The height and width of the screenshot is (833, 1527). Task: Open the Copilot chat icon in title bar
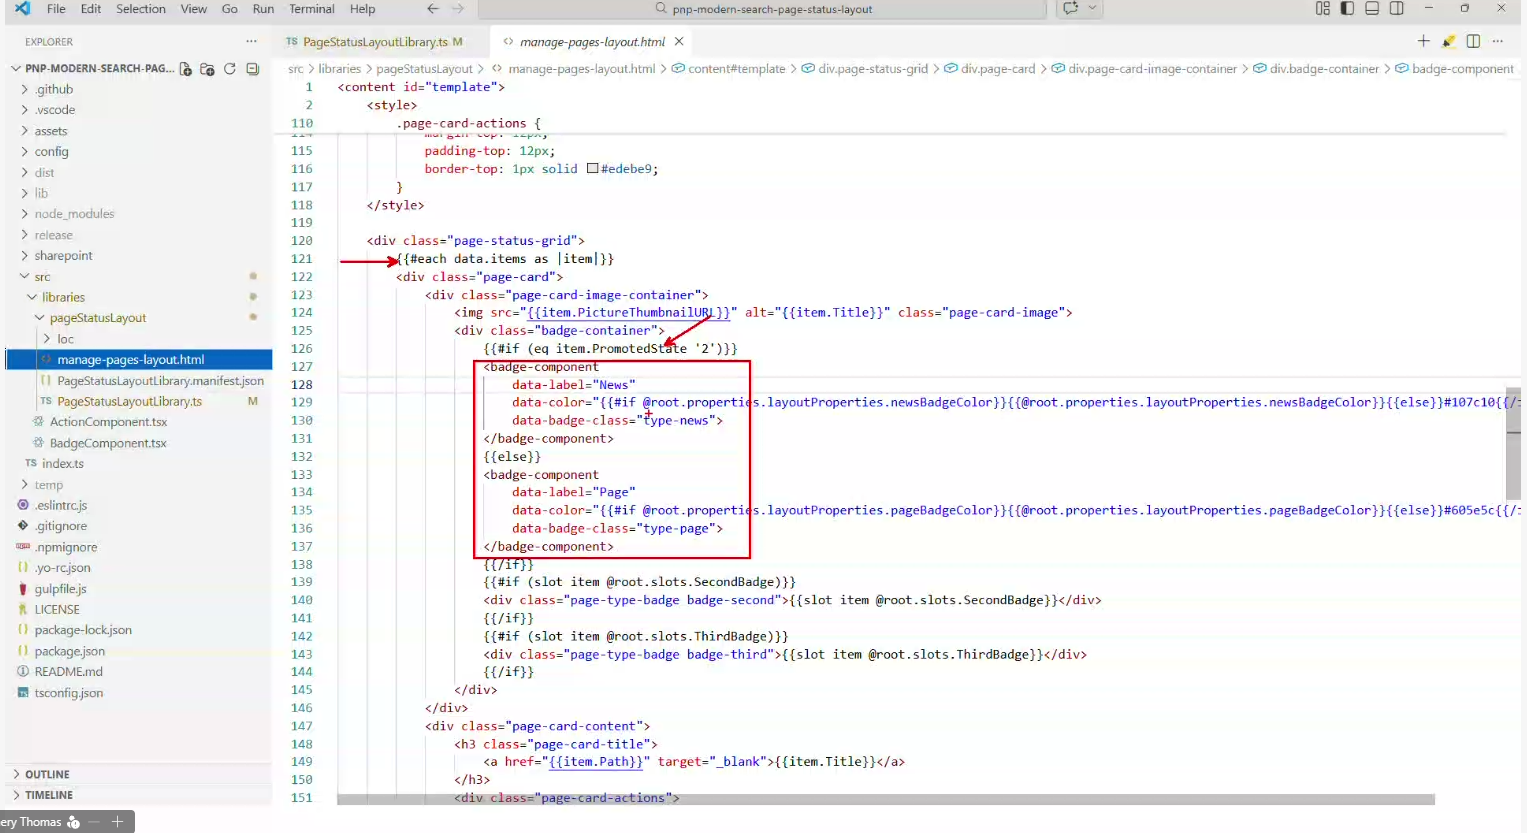pos(1071,9)
